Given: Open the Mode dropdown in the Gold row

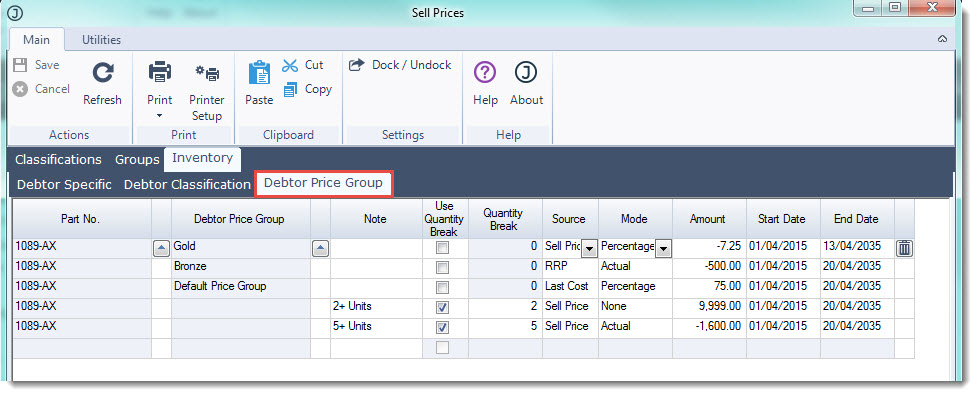Looking at the screenshot, I should click(664, 249).
